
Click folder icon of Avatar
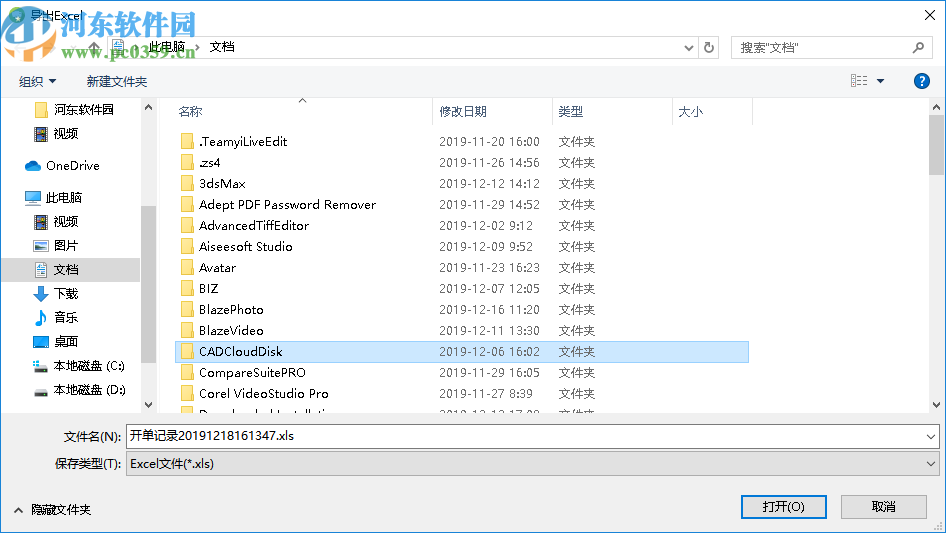[187, 267]
